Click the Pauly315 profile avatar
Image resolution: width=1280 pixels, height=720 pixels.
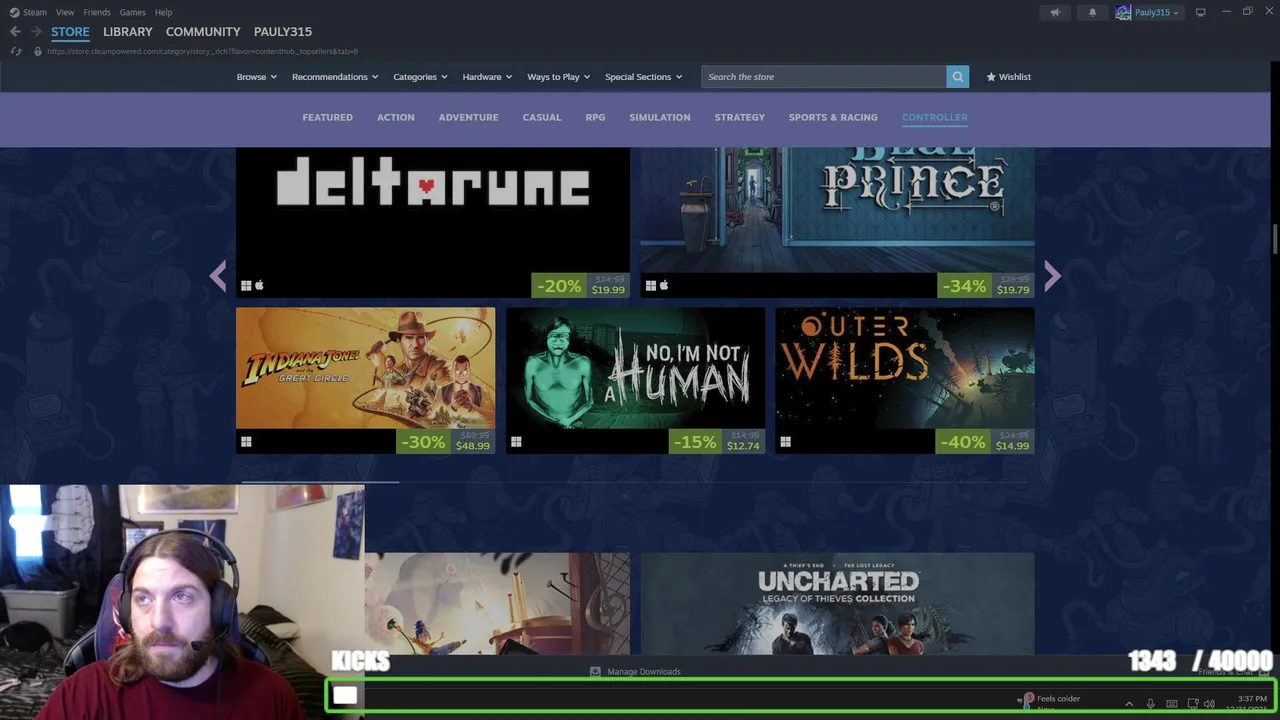point(1123,12)
